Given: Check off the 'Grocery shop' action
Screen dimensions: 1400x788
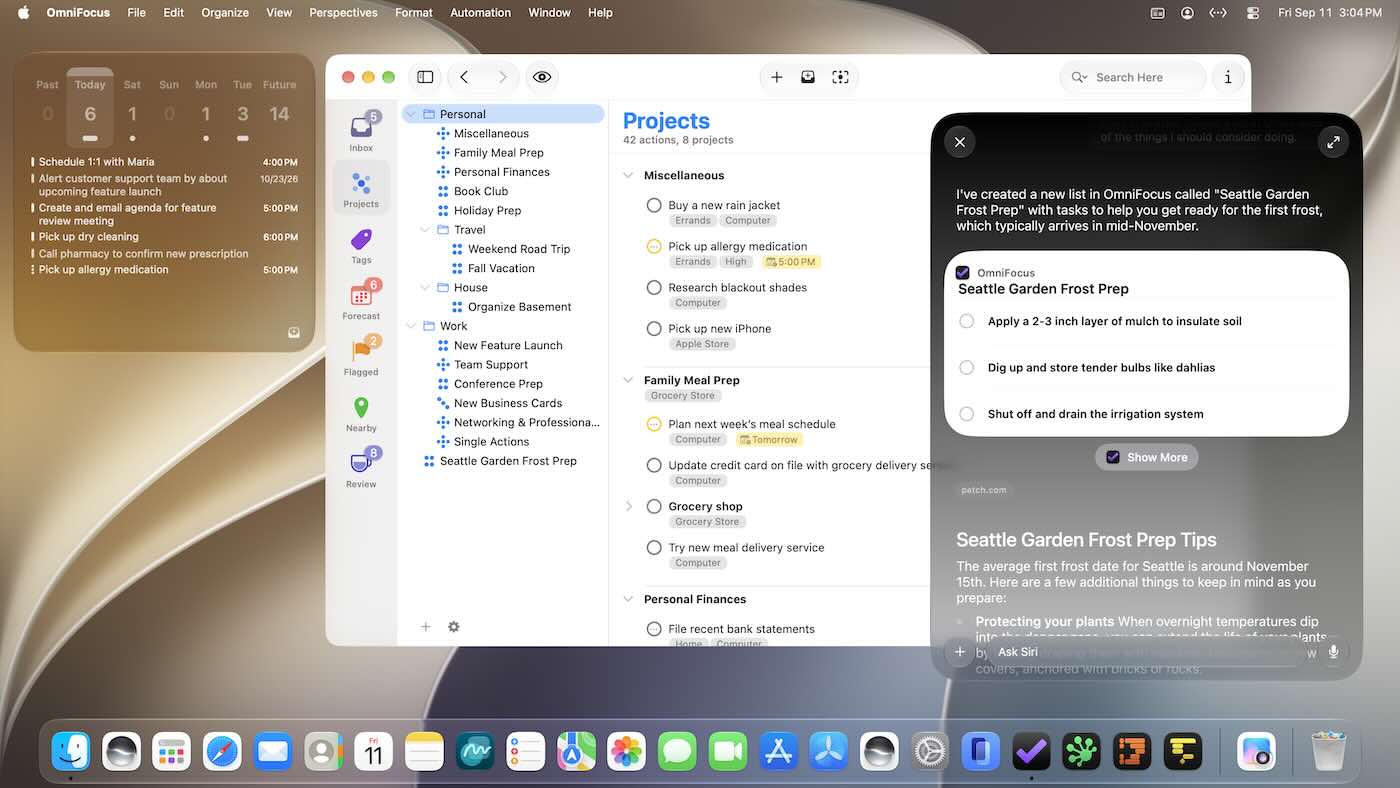Looking at the screenshot, I should click(654, 506).
